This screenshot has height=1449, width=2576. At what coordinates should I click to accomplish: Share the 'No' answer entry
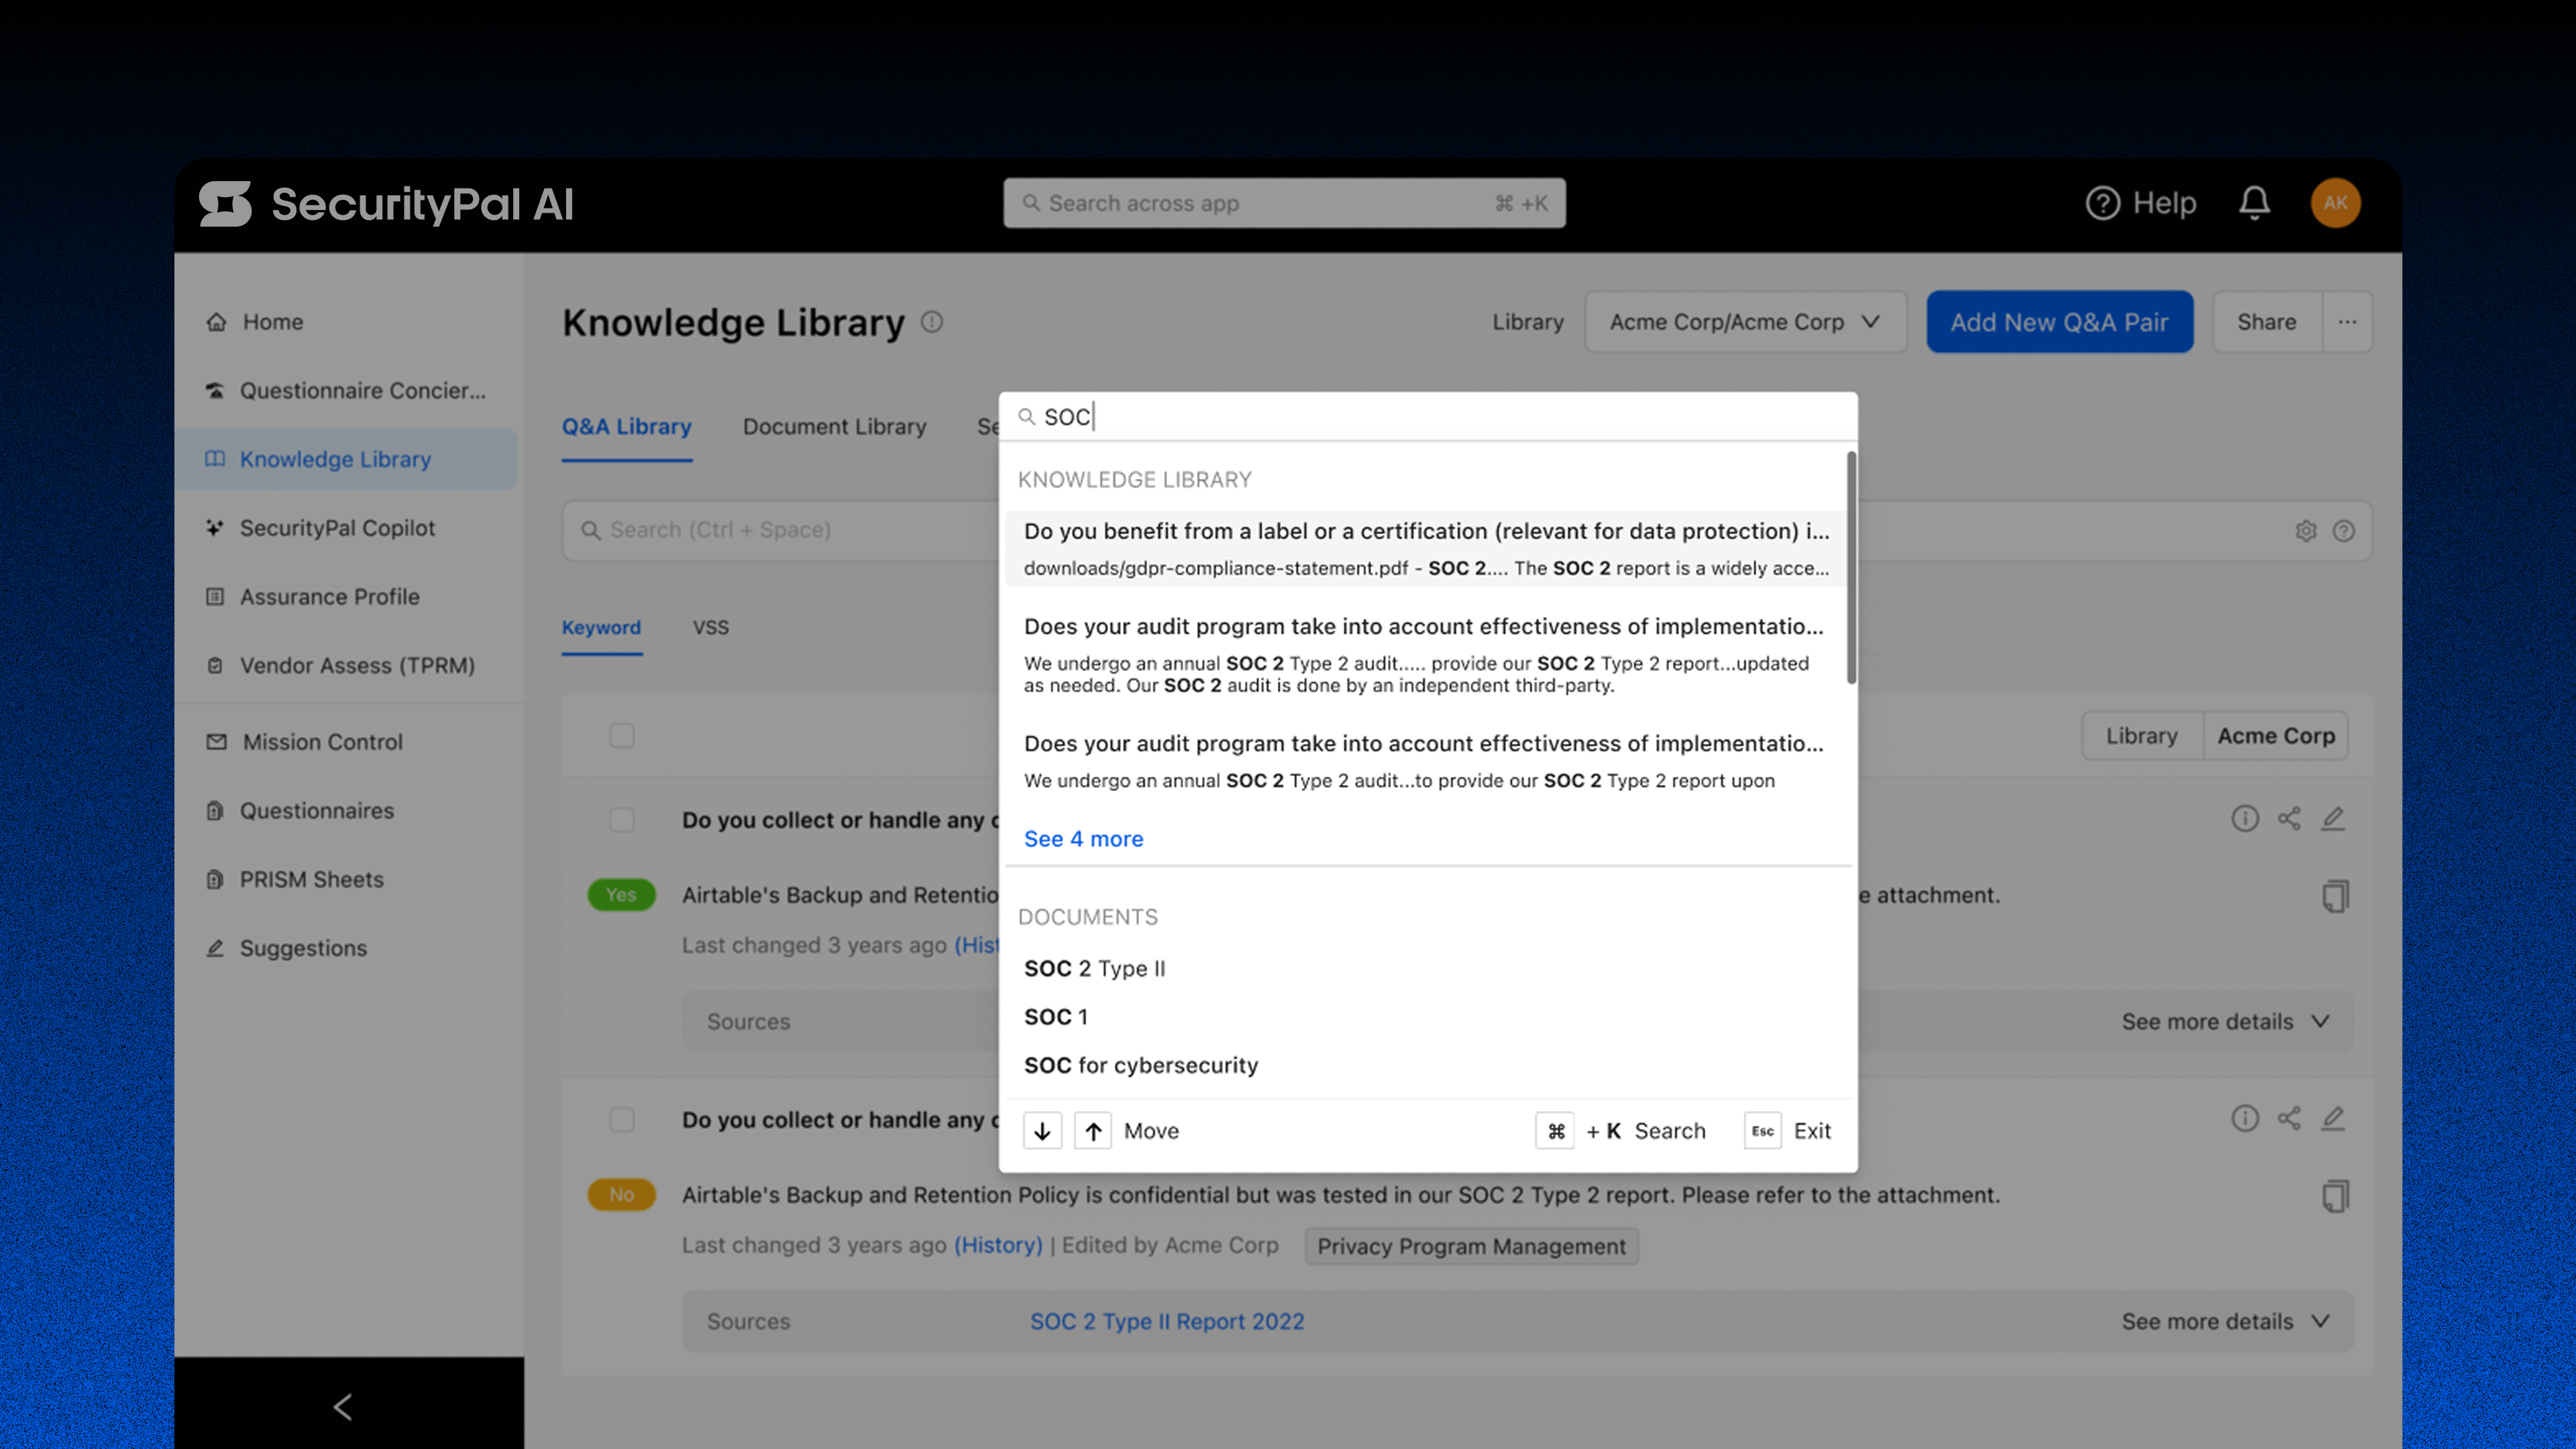click(2288, 1118)
